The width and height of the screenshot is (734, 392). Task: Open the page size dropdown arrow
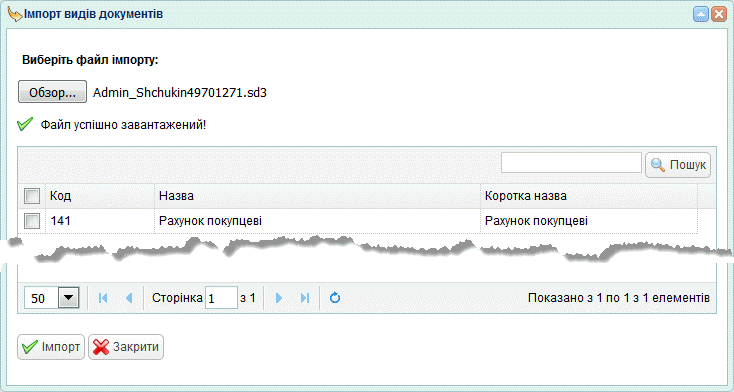click(x=69, y=298)
